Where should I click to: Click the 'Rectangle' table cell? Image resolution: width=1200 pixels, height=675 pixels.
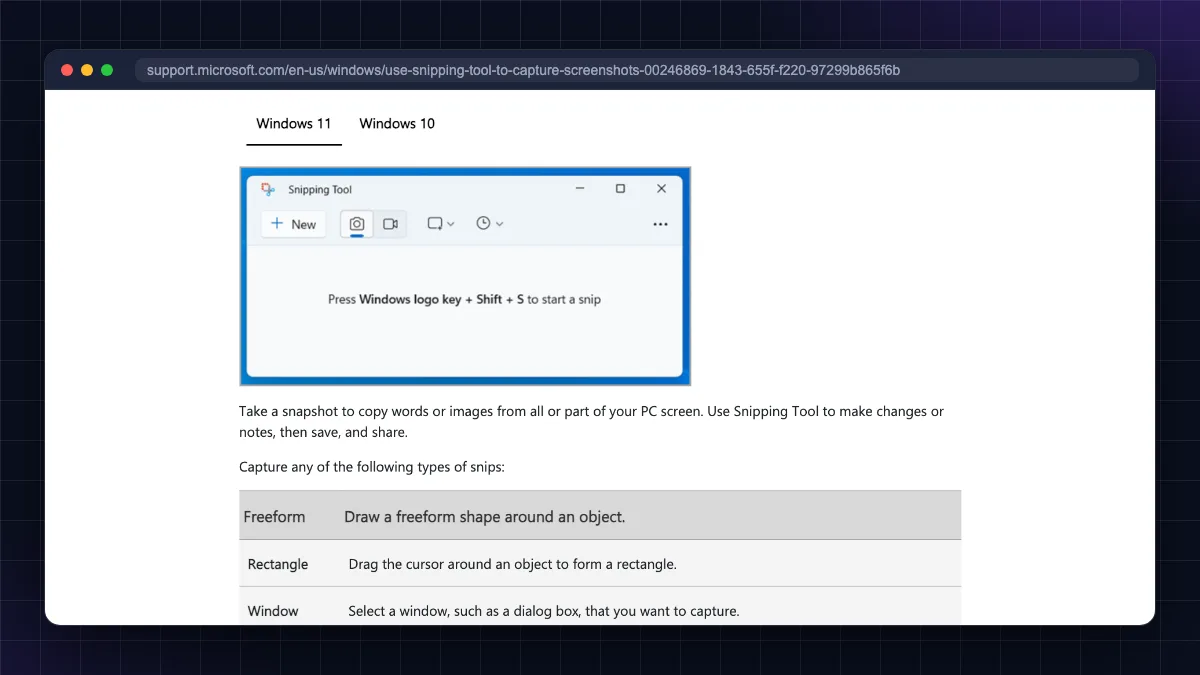click(278, 564)
